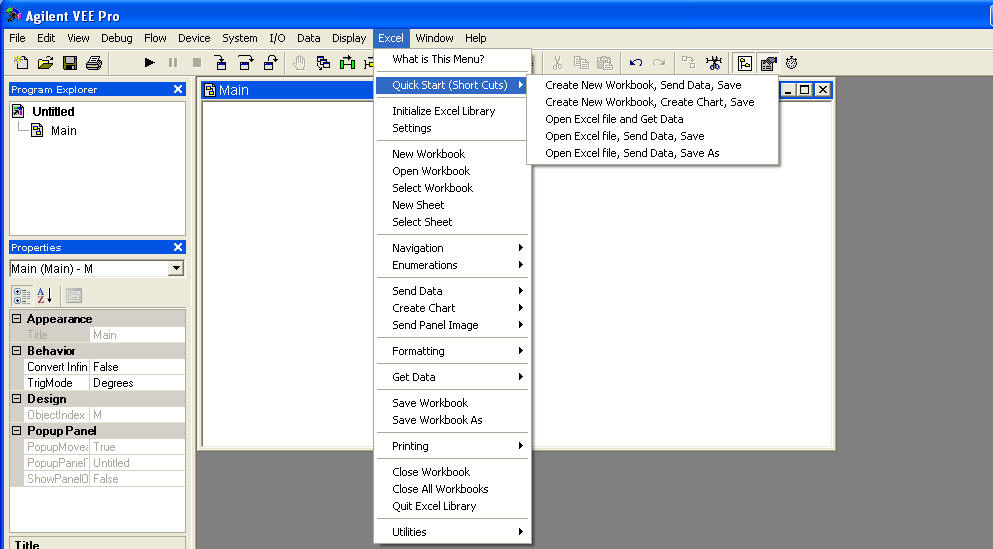The height and width of the screenshot is (549, 993).
Task: Click the Run program play button
Action: (x=150, y=63)
